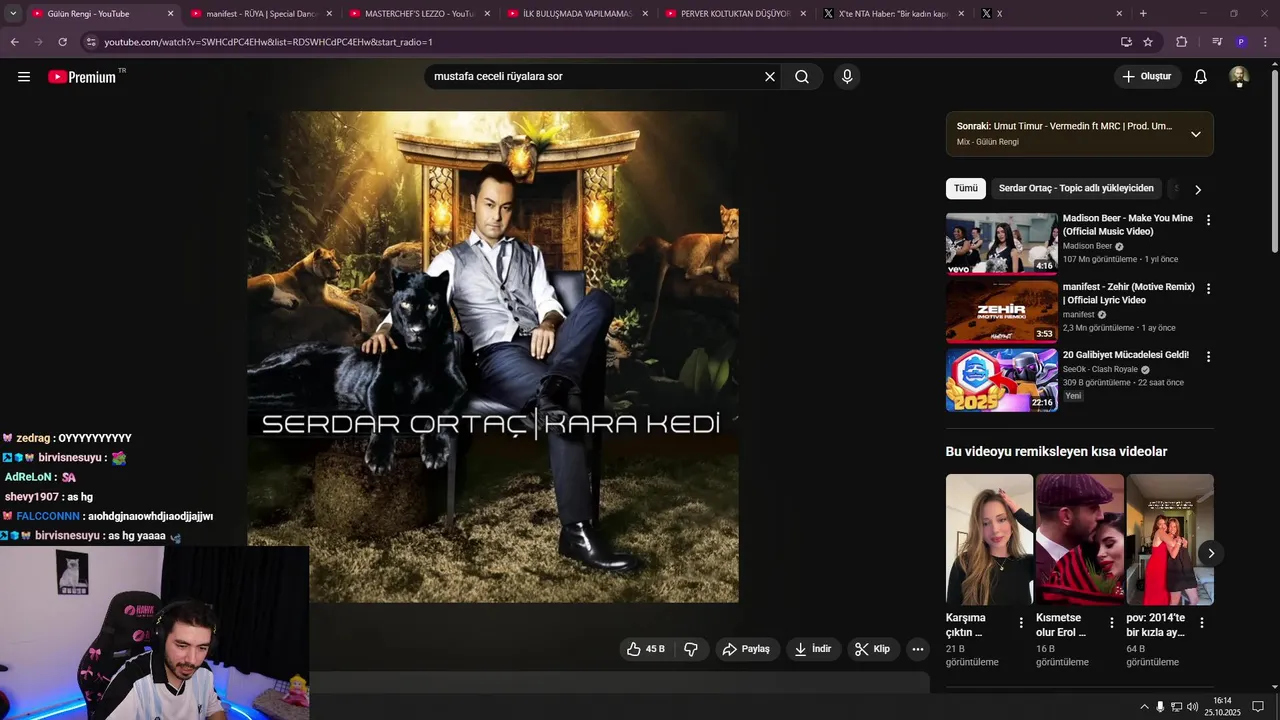The height and width of the screenshot is (720, 1280).
Task: Open more actions below the video
Action: 918,649
